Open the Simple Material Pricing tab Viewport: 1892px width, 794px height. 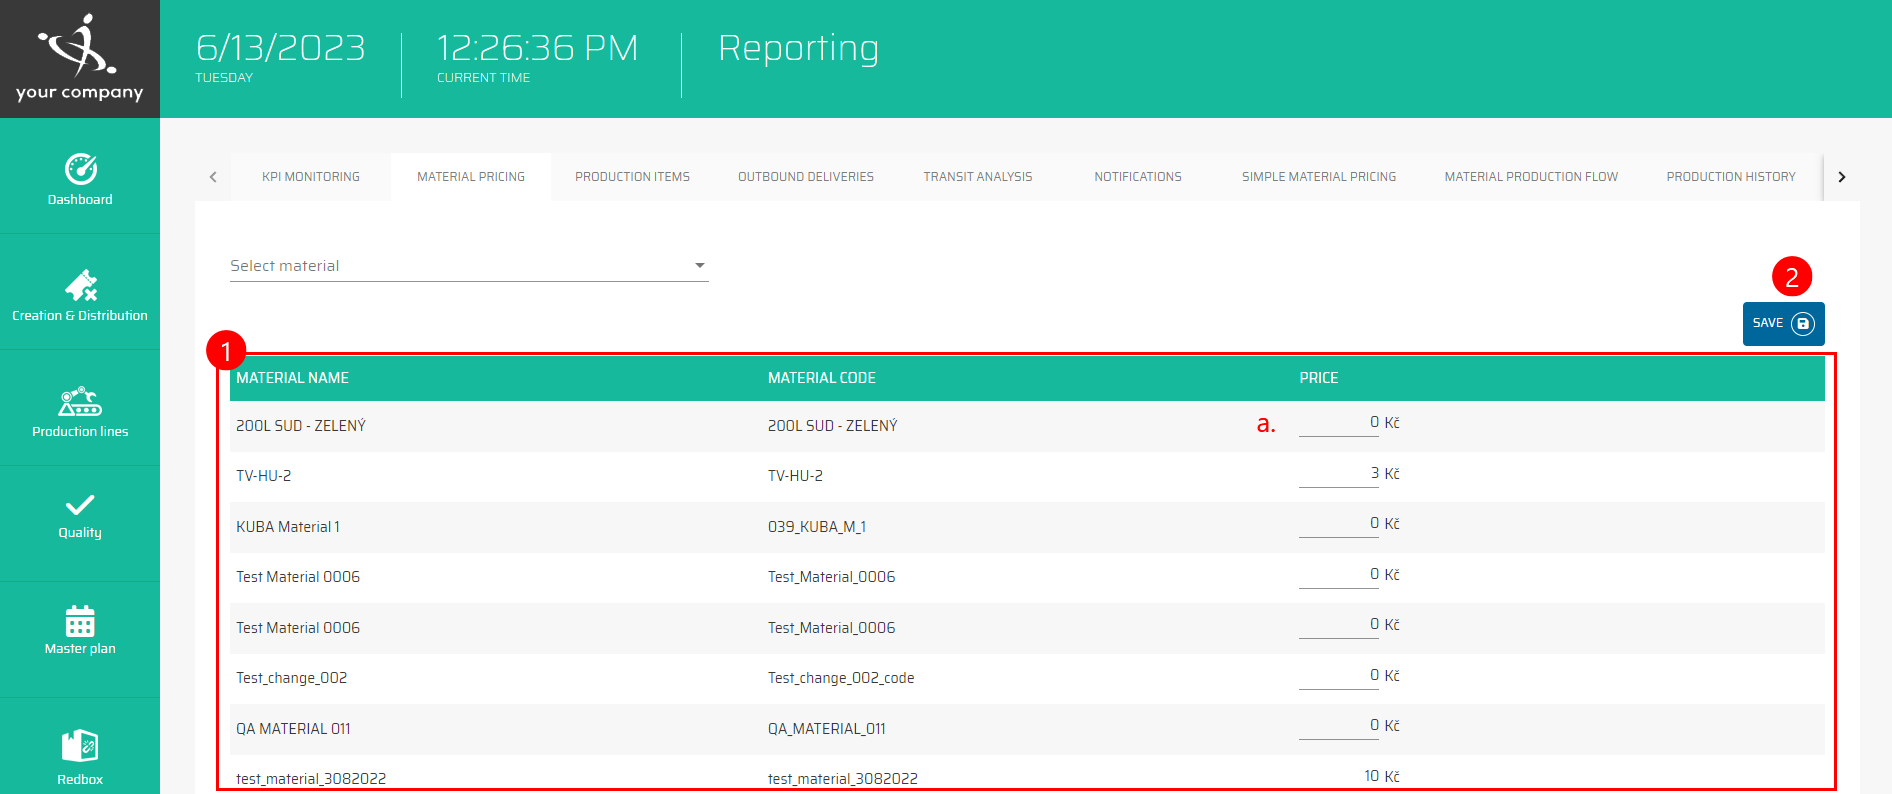(1319, 177)
